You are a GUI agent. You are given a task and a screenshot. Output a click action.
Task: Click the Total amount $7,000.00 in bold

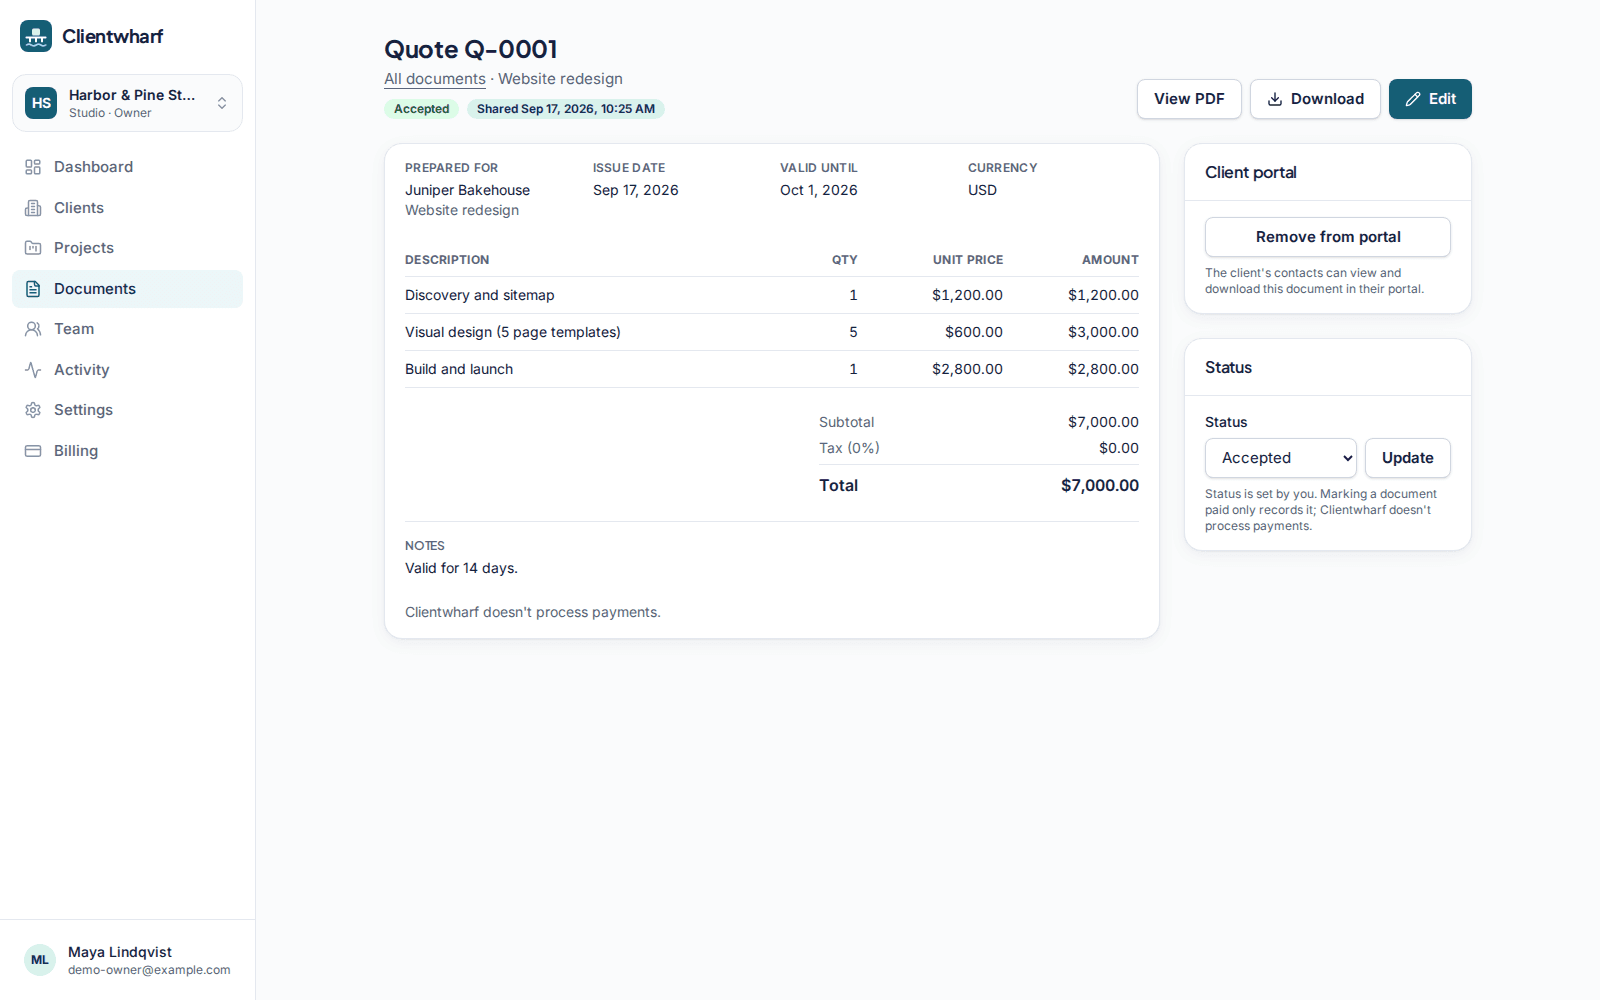pyautogui.click(x=1100, y=485)
